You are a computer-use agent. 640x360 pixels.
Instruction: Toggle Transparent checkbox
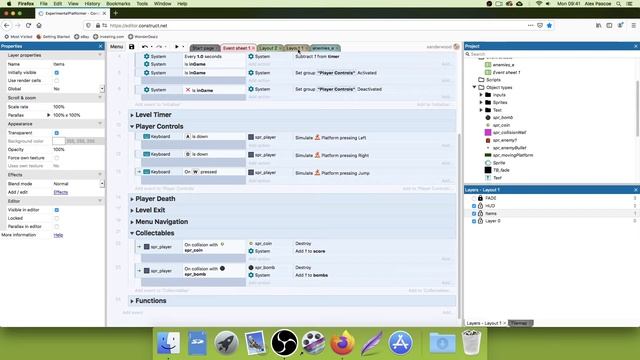57,133
